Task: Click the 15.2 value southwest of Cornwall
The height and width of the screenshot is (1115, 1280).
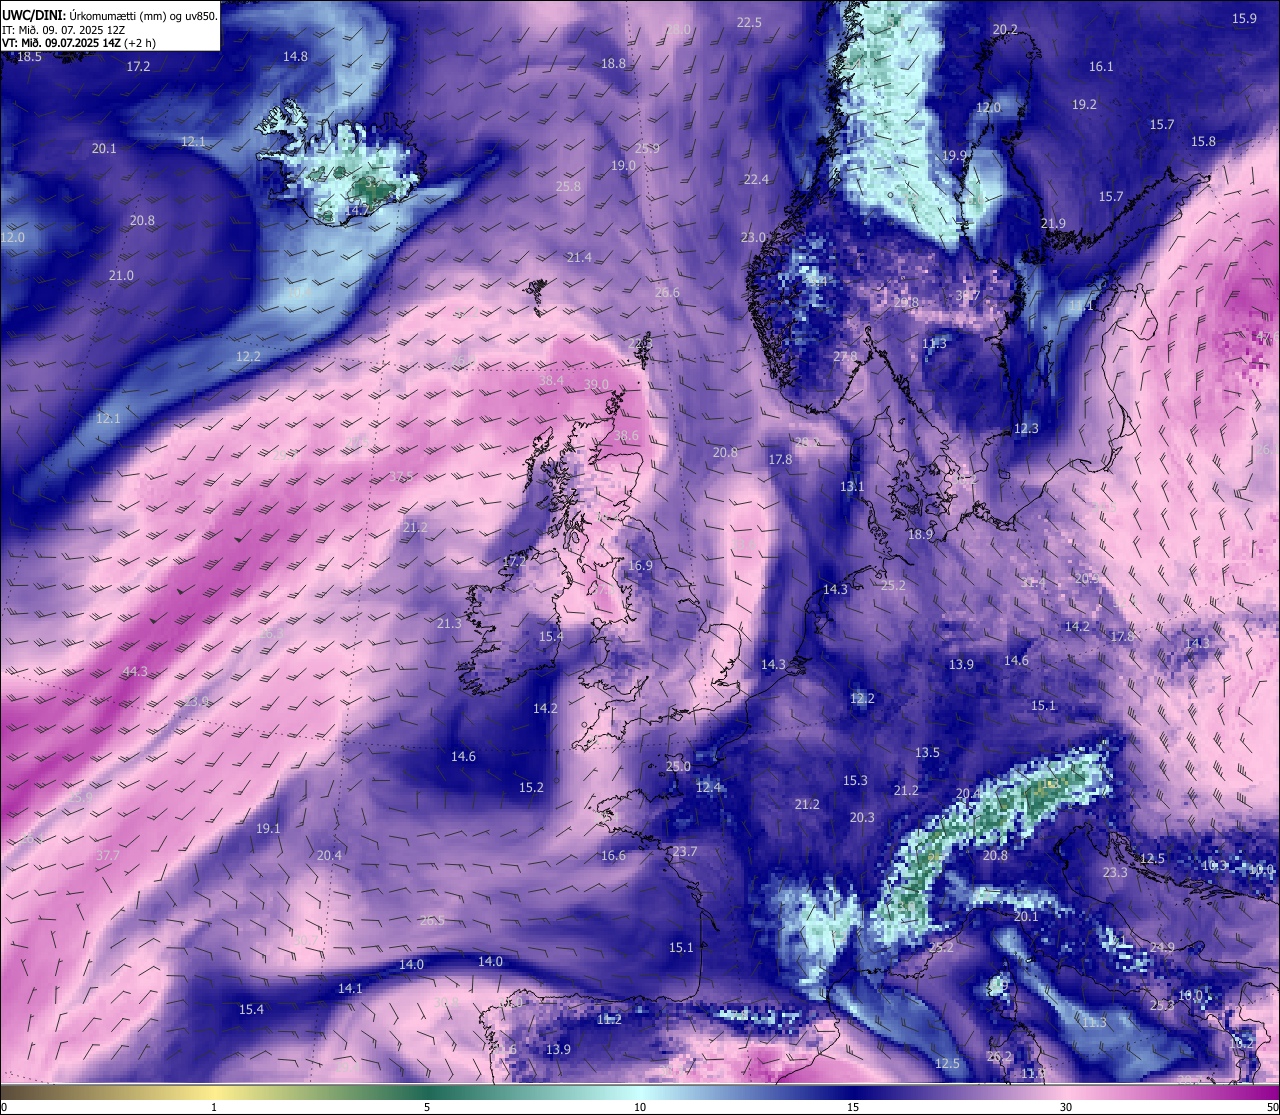Action: pos(531,788)
